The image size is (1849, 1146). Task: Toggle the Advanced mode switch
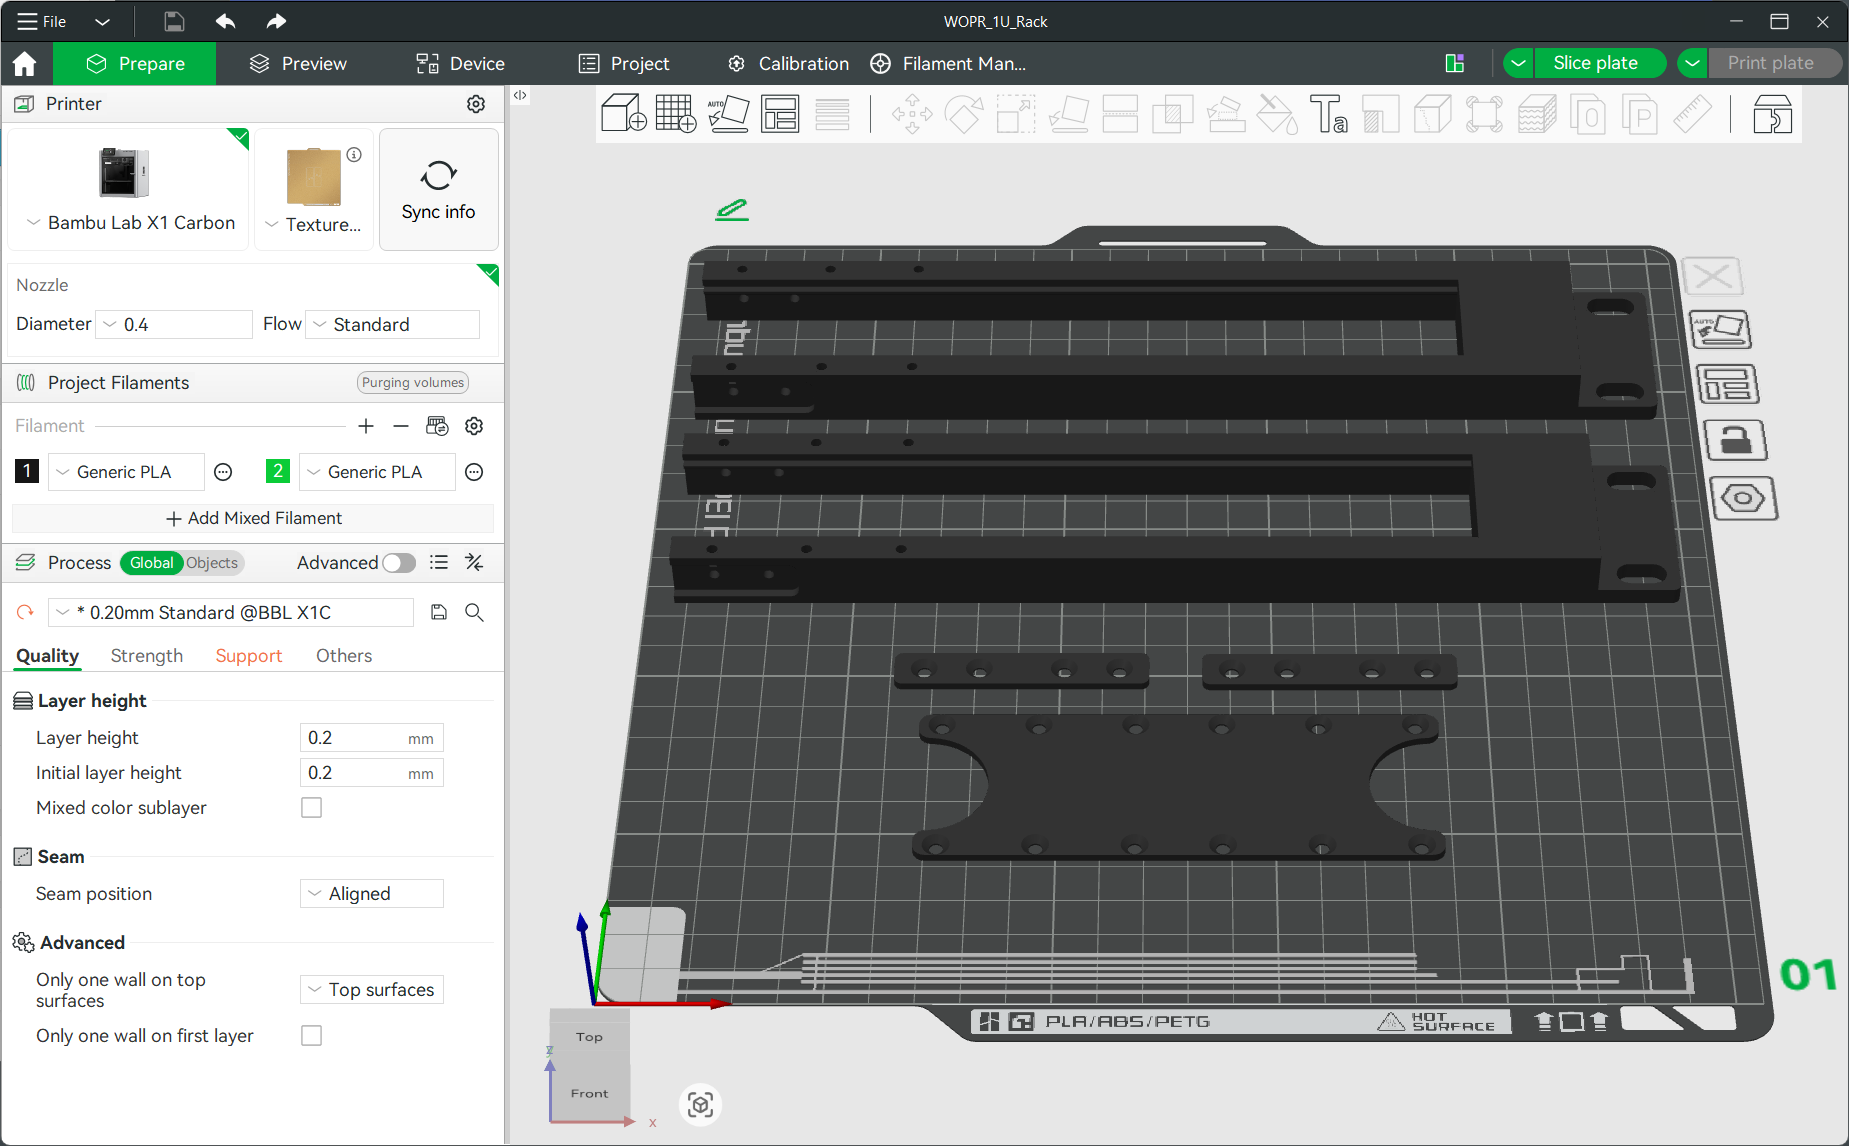pyautogui.click(x=399, y=563)
